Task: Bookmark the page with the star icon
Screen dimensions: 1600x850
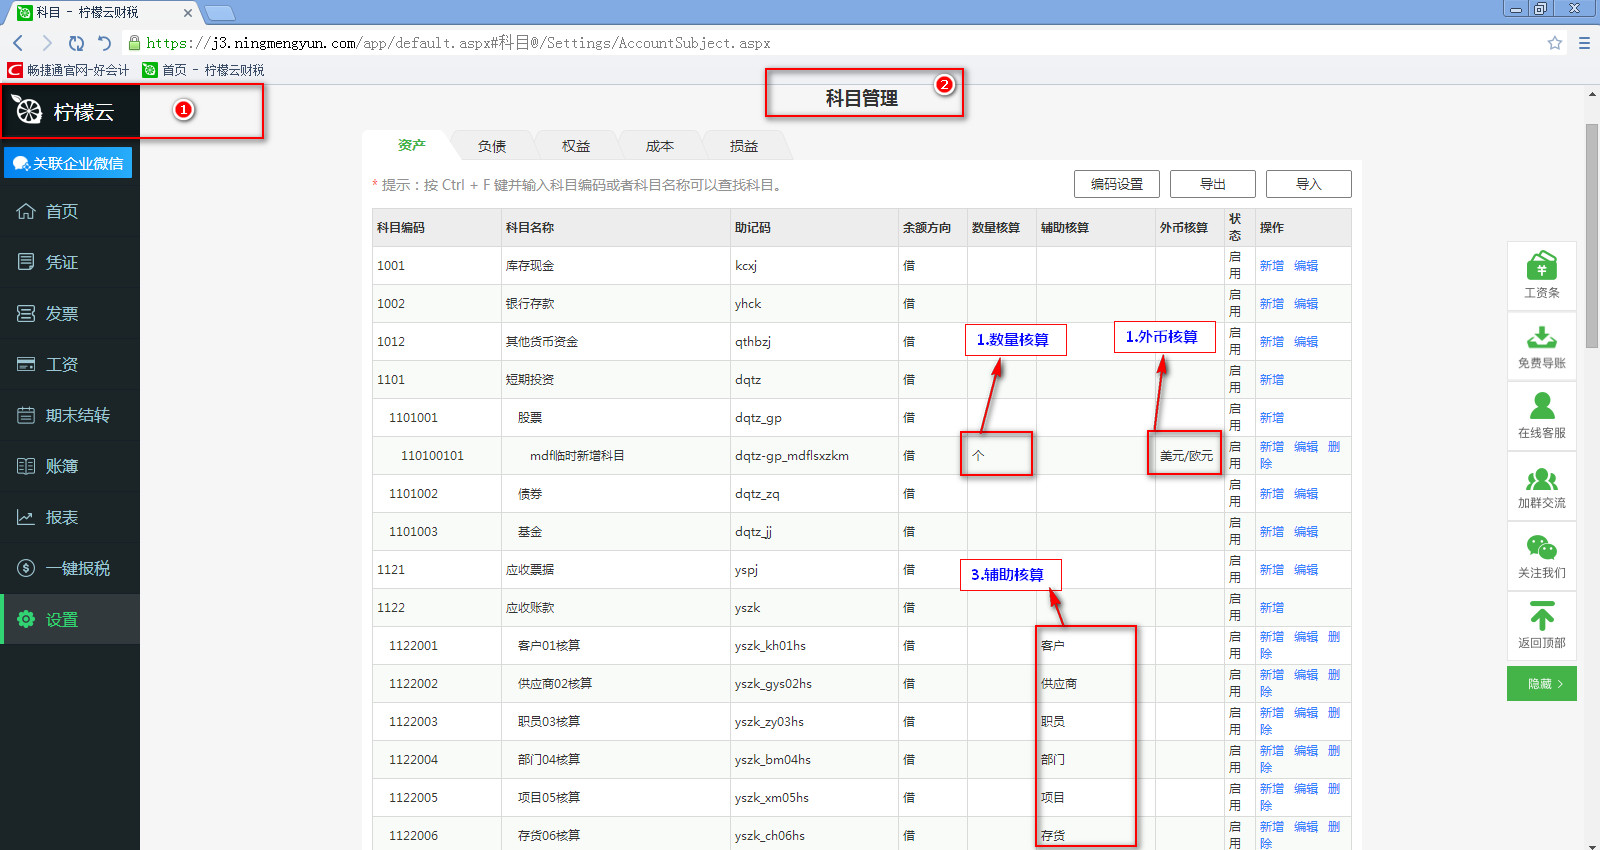Action: tap(1554, 43)
